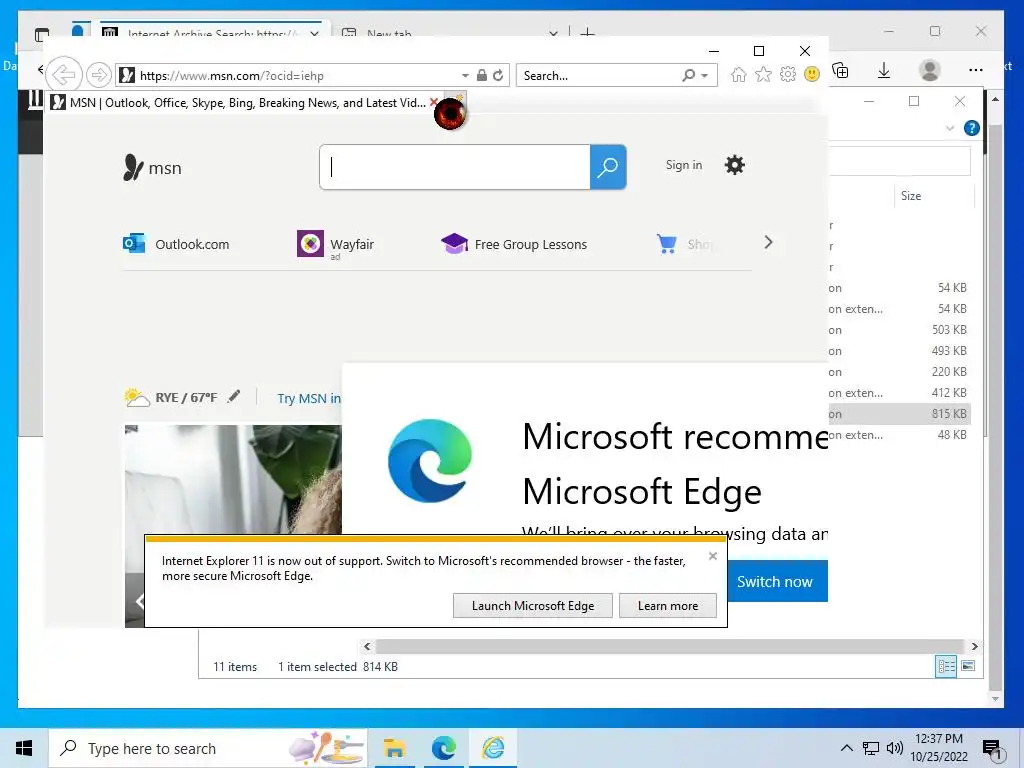This screenshot has height=768, width=1024.
Task: Click the blue MSN search button
Action: point(608,167)
